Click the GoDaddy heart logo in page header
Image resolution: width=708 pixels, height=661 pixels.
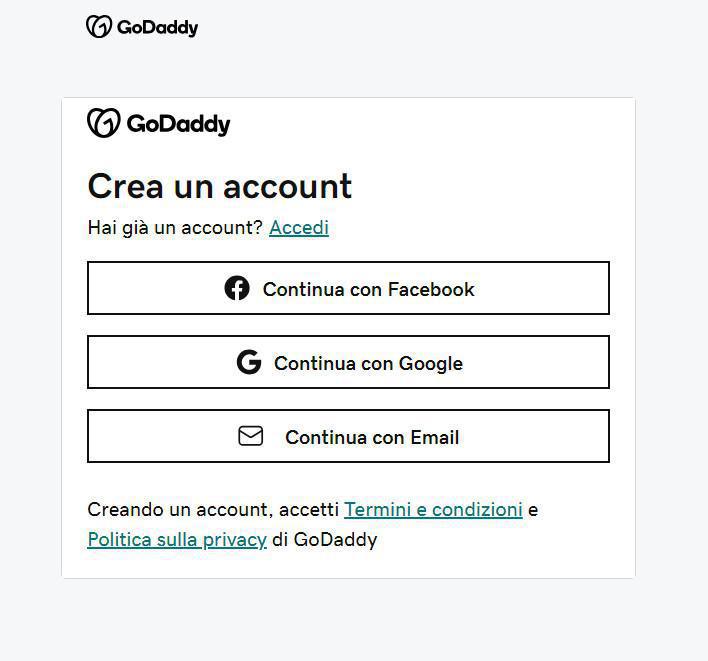point(98,27)
